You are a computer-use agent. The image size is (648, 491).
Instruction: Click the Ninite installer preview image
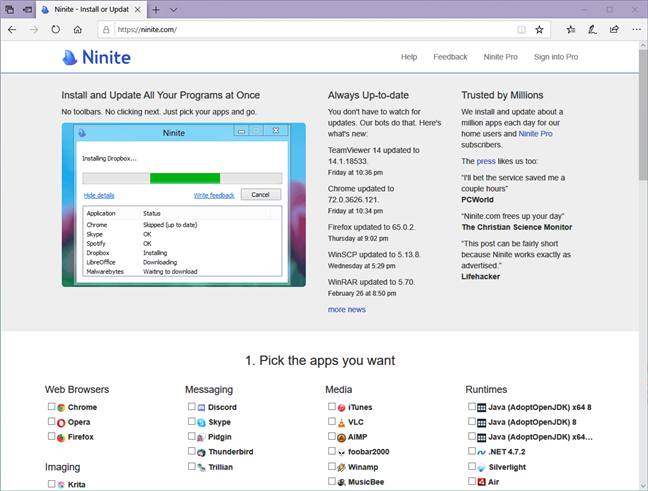(184, 205)
